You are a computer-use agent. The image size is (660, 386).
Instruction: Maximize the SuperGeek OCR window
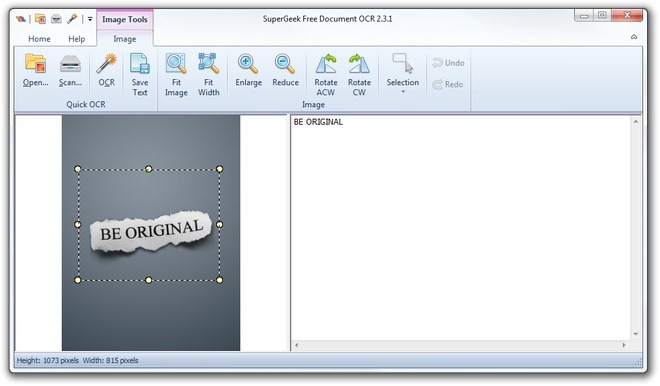pos(602,16)
